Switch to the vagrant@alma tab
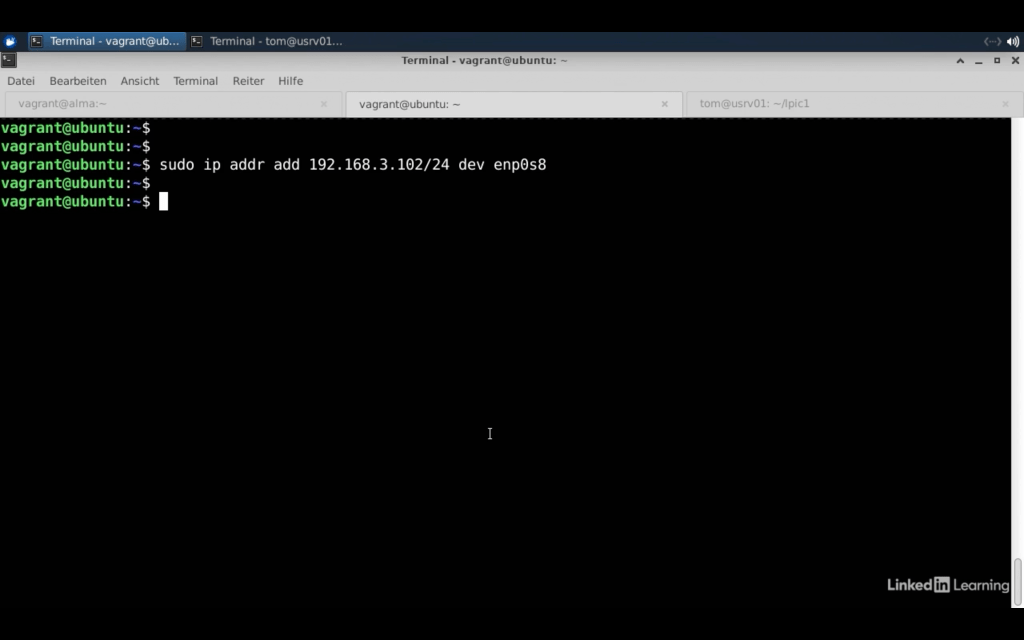Screen dimensions: 1024x640 [150, 104]
